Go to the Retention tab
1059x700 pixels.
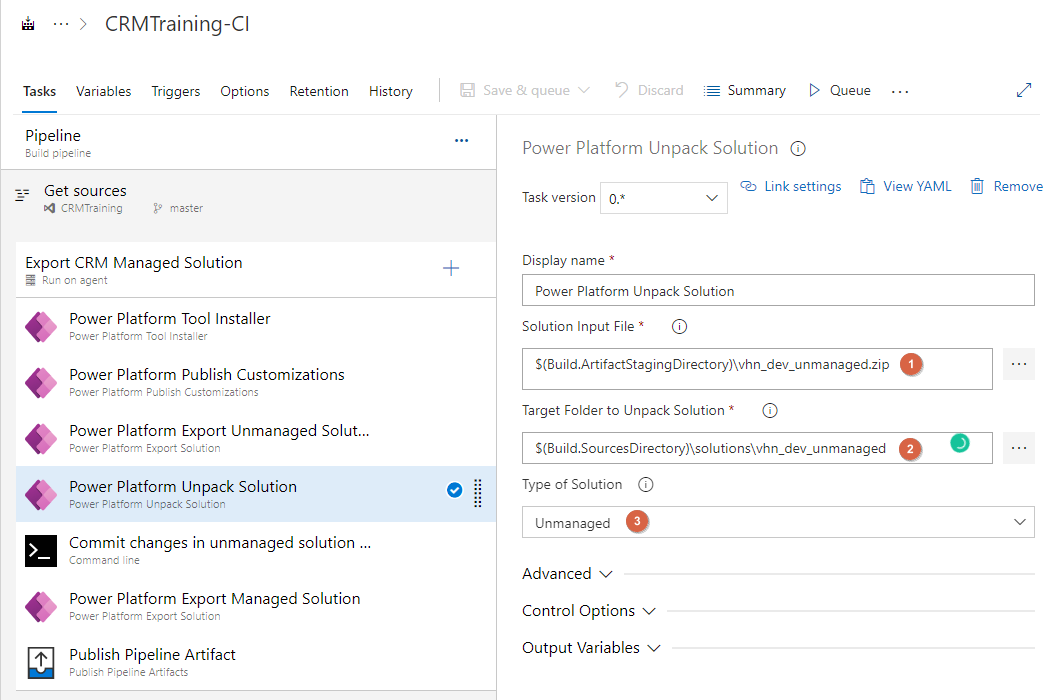pyautogui.click(x=319, y=91)
